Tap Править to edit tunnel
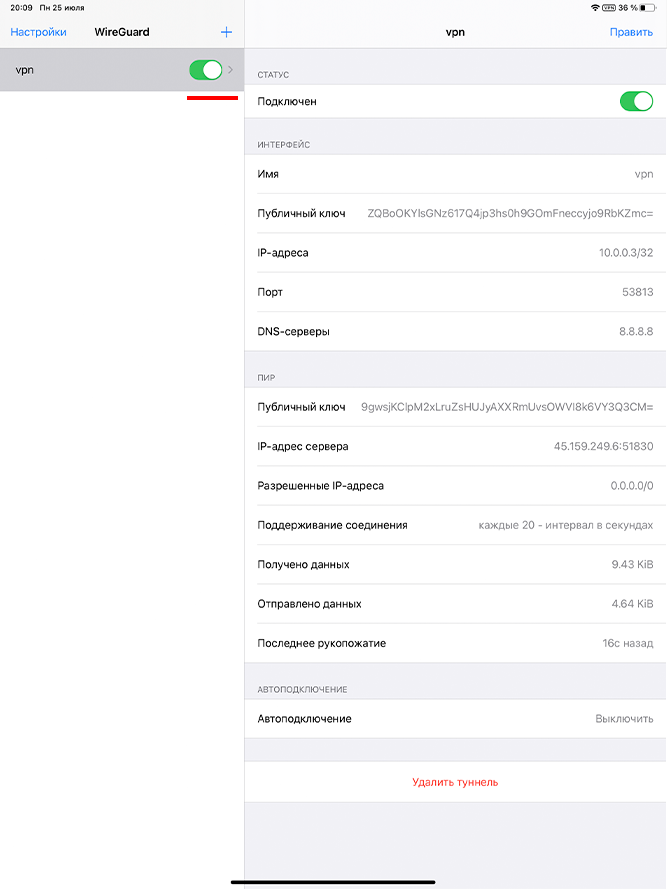The height and width of the screenshot is (889, 667). [631, 32]
